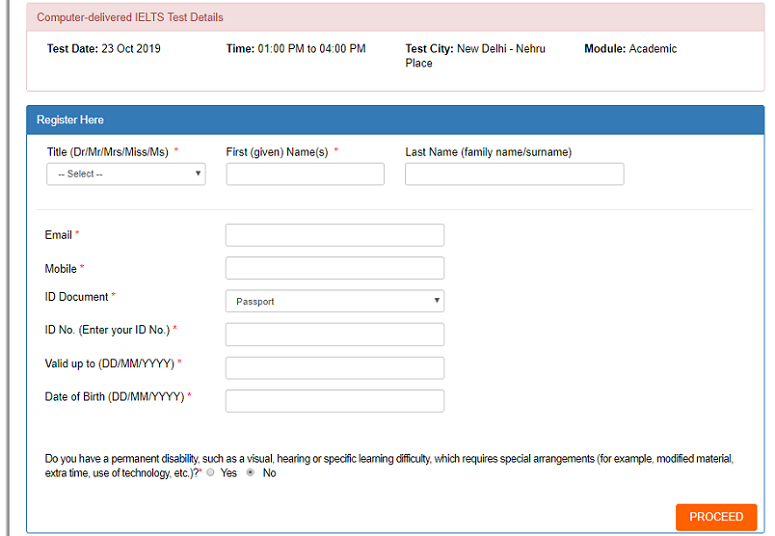The height and width of the screenshot is (536, 775).
Task: Click the test Time 01:00 PM text
Action: [x=296, y=49]
